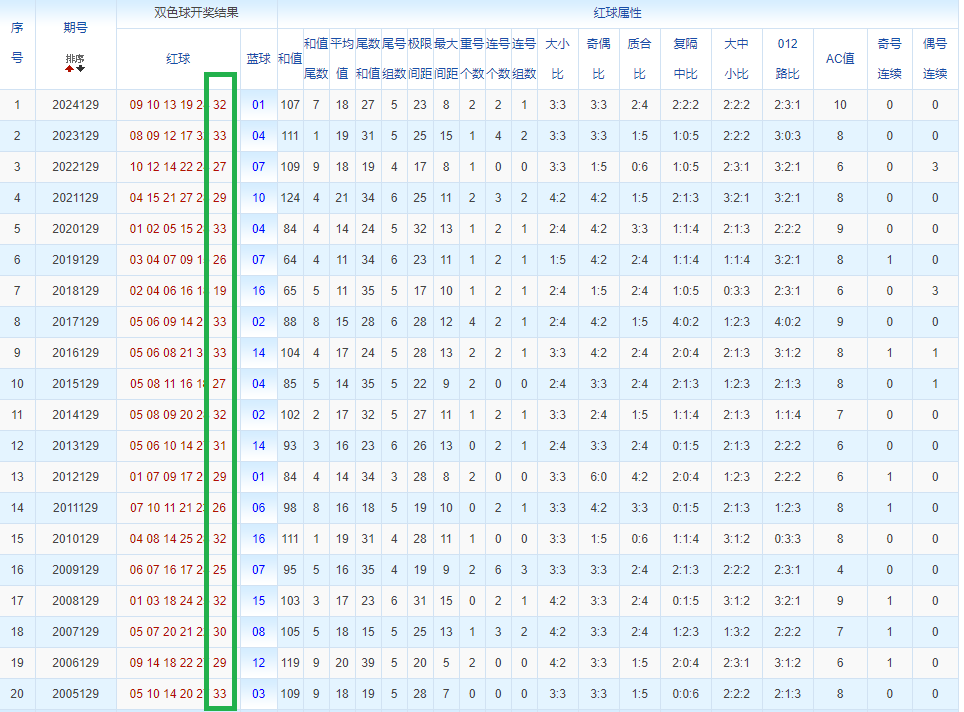Click 012 ratio 4:0:2 in row 2017129
Screen dimensions: 964x712
pos(787,322)
